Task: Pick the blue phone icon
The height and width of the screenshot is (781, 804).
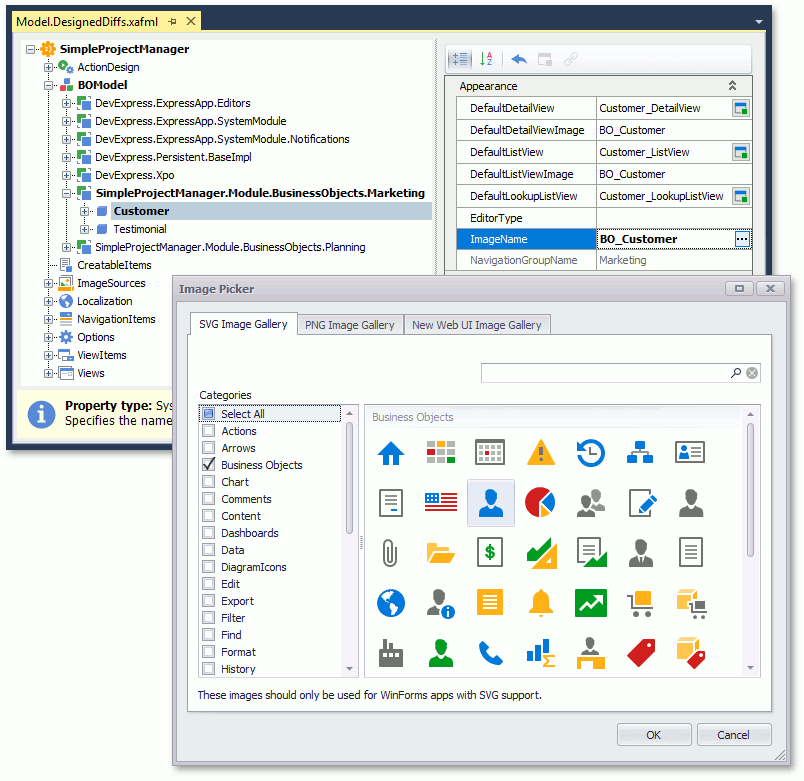Action: [x=490, y=654]
